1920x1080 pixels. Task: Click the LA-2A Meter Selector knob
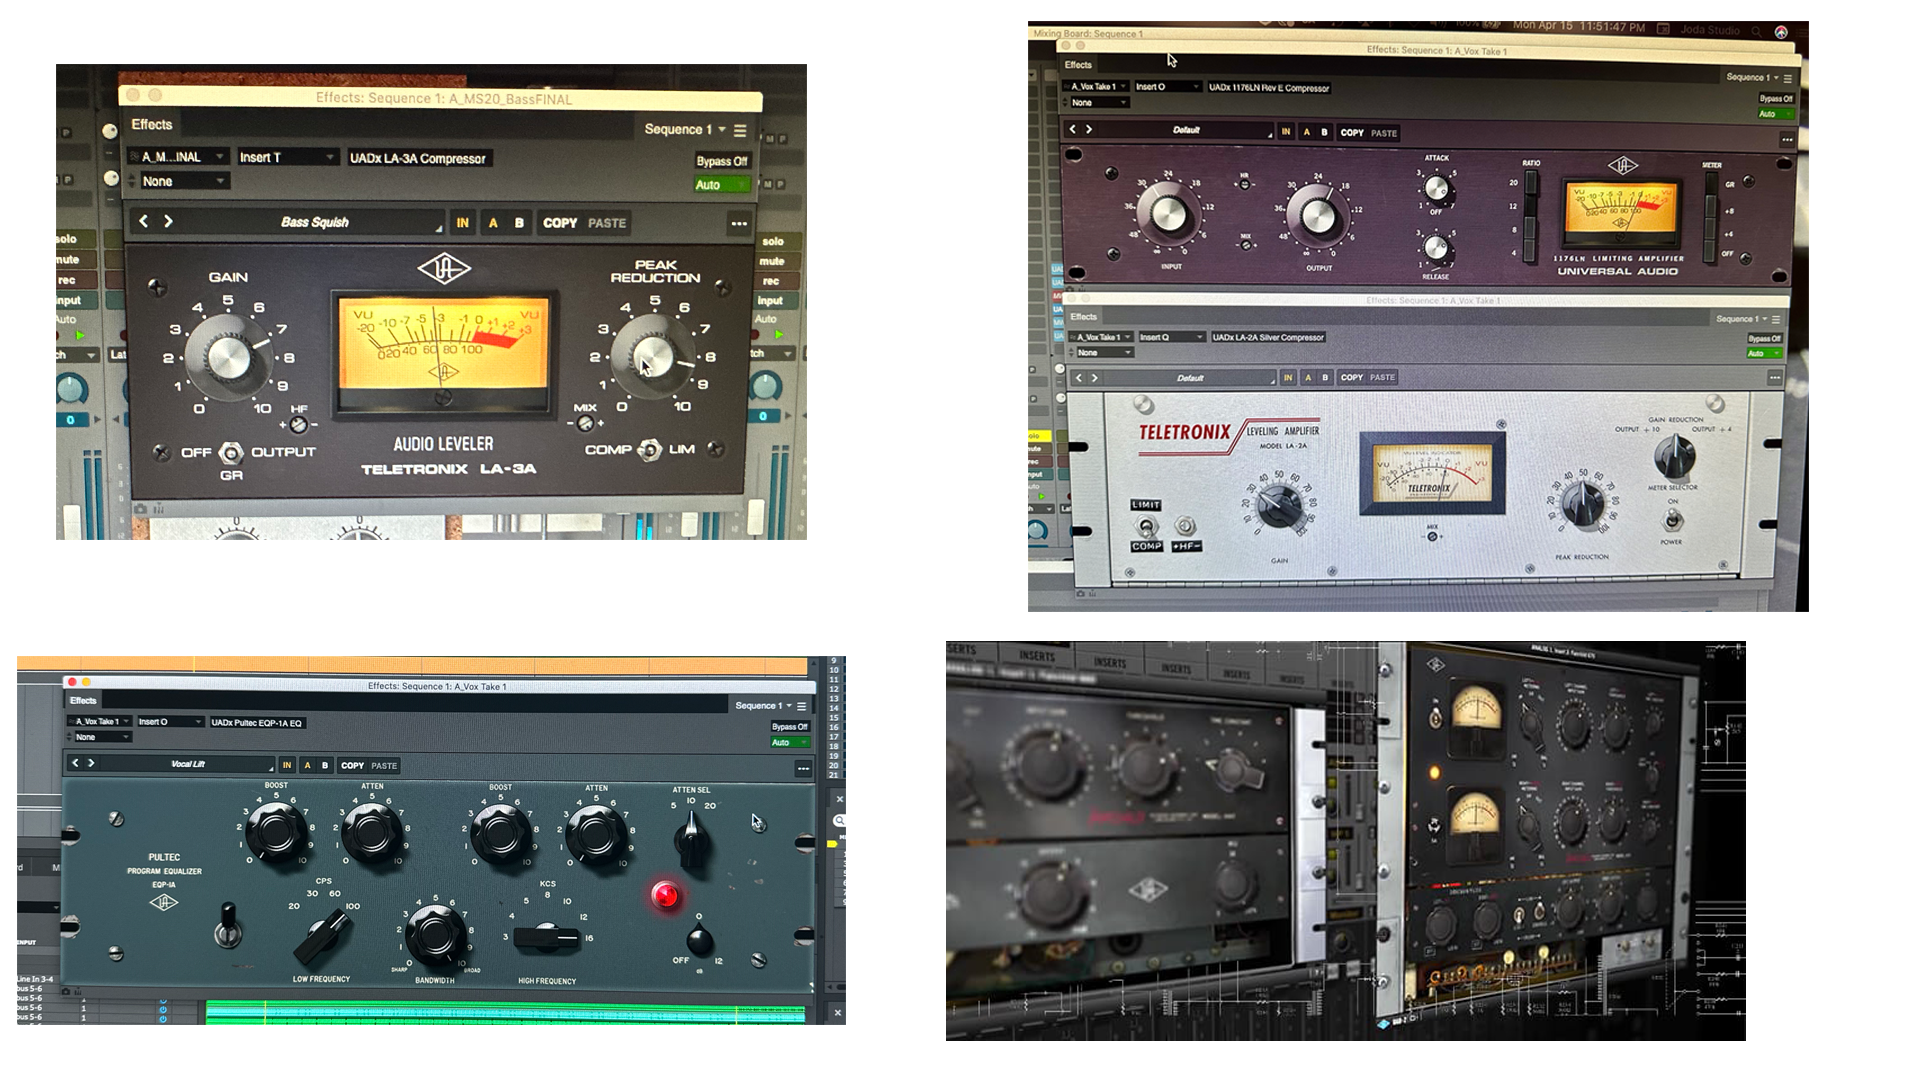(1674, 457)
